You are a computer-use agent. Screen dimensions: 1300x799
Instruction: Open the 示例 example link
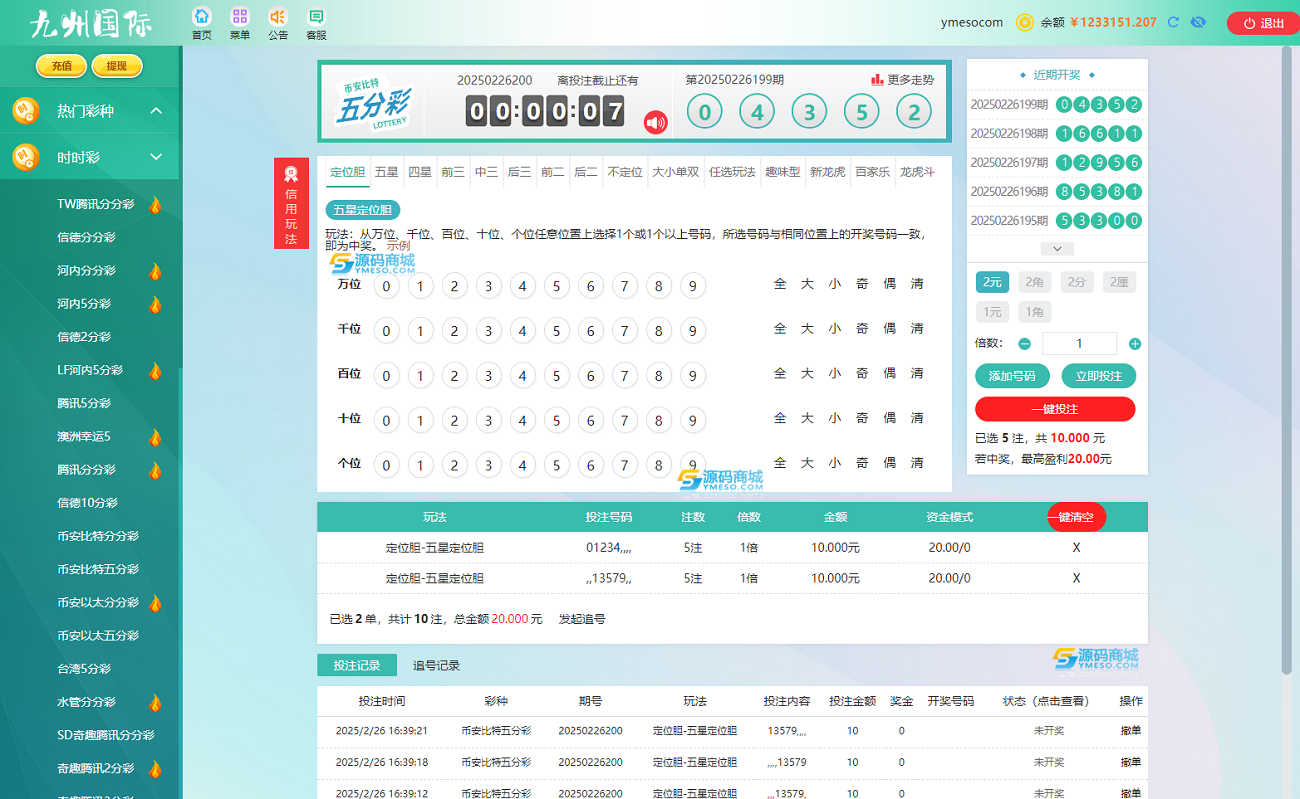(398, 245)
